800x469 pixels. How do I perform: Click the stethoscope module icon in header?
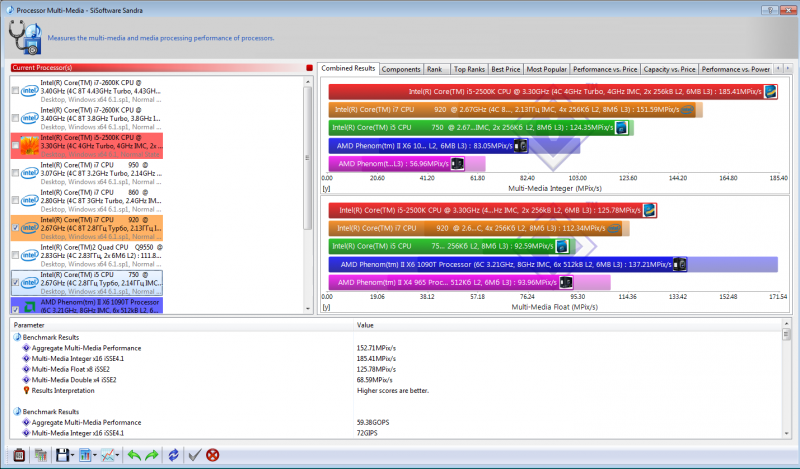click(24, 37)
